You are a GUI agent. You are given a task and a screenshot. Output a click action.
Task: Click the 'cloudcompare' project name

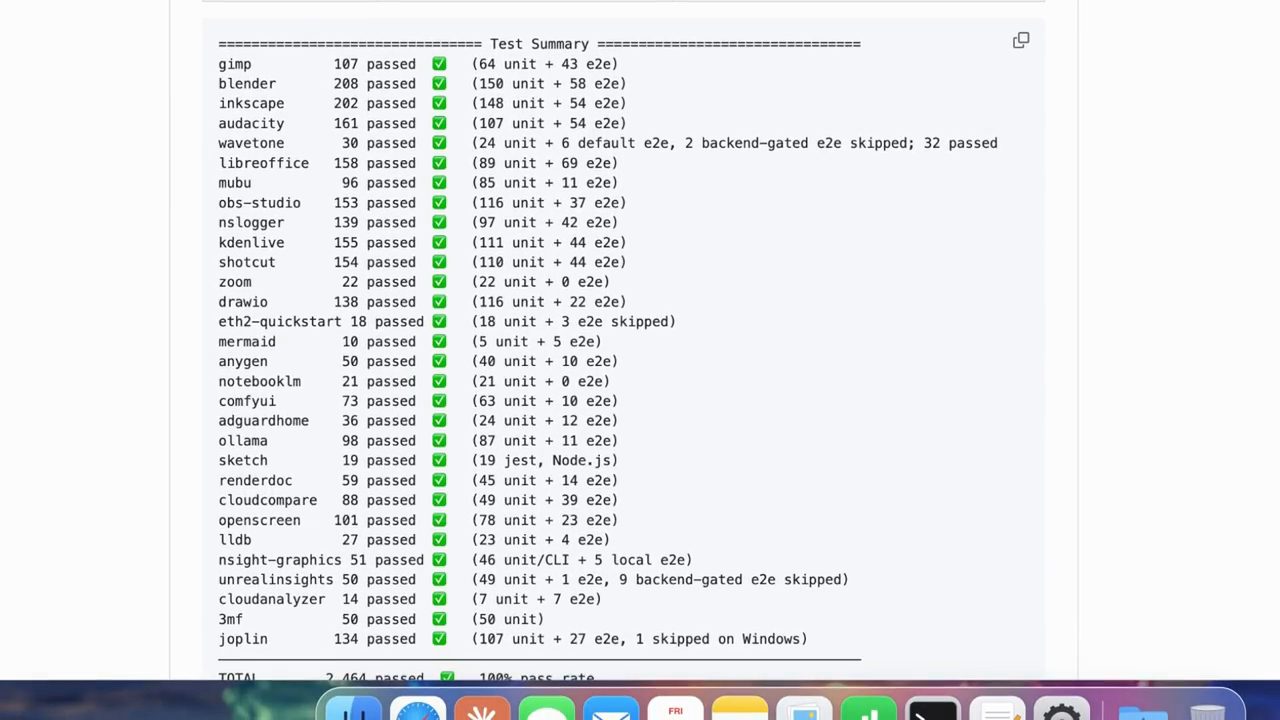click(268, 500)
